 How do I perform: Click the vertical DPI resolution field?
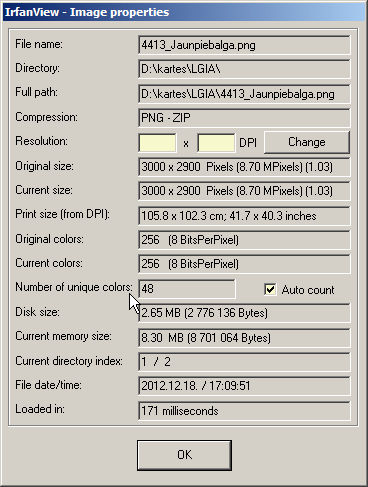216,143
